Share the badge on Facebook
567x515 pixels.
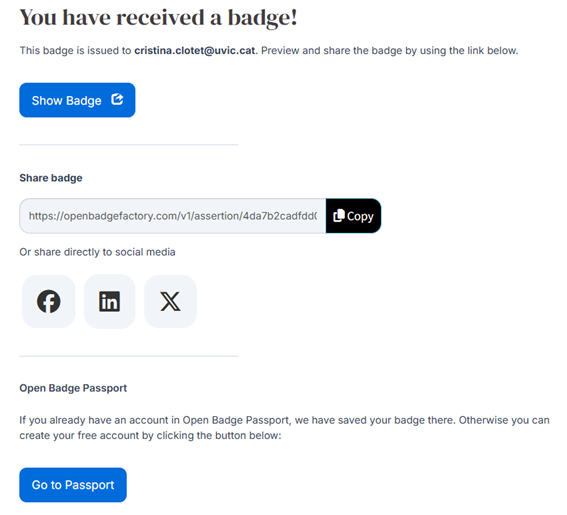(48, 301)
